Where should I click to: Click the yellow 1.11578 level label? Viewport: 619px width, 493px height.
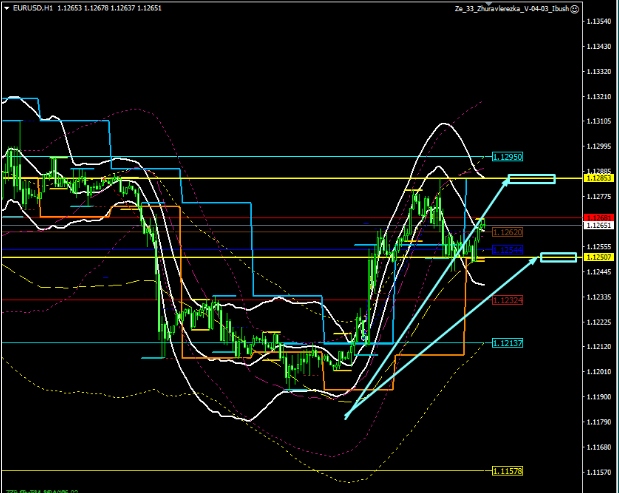508,470
